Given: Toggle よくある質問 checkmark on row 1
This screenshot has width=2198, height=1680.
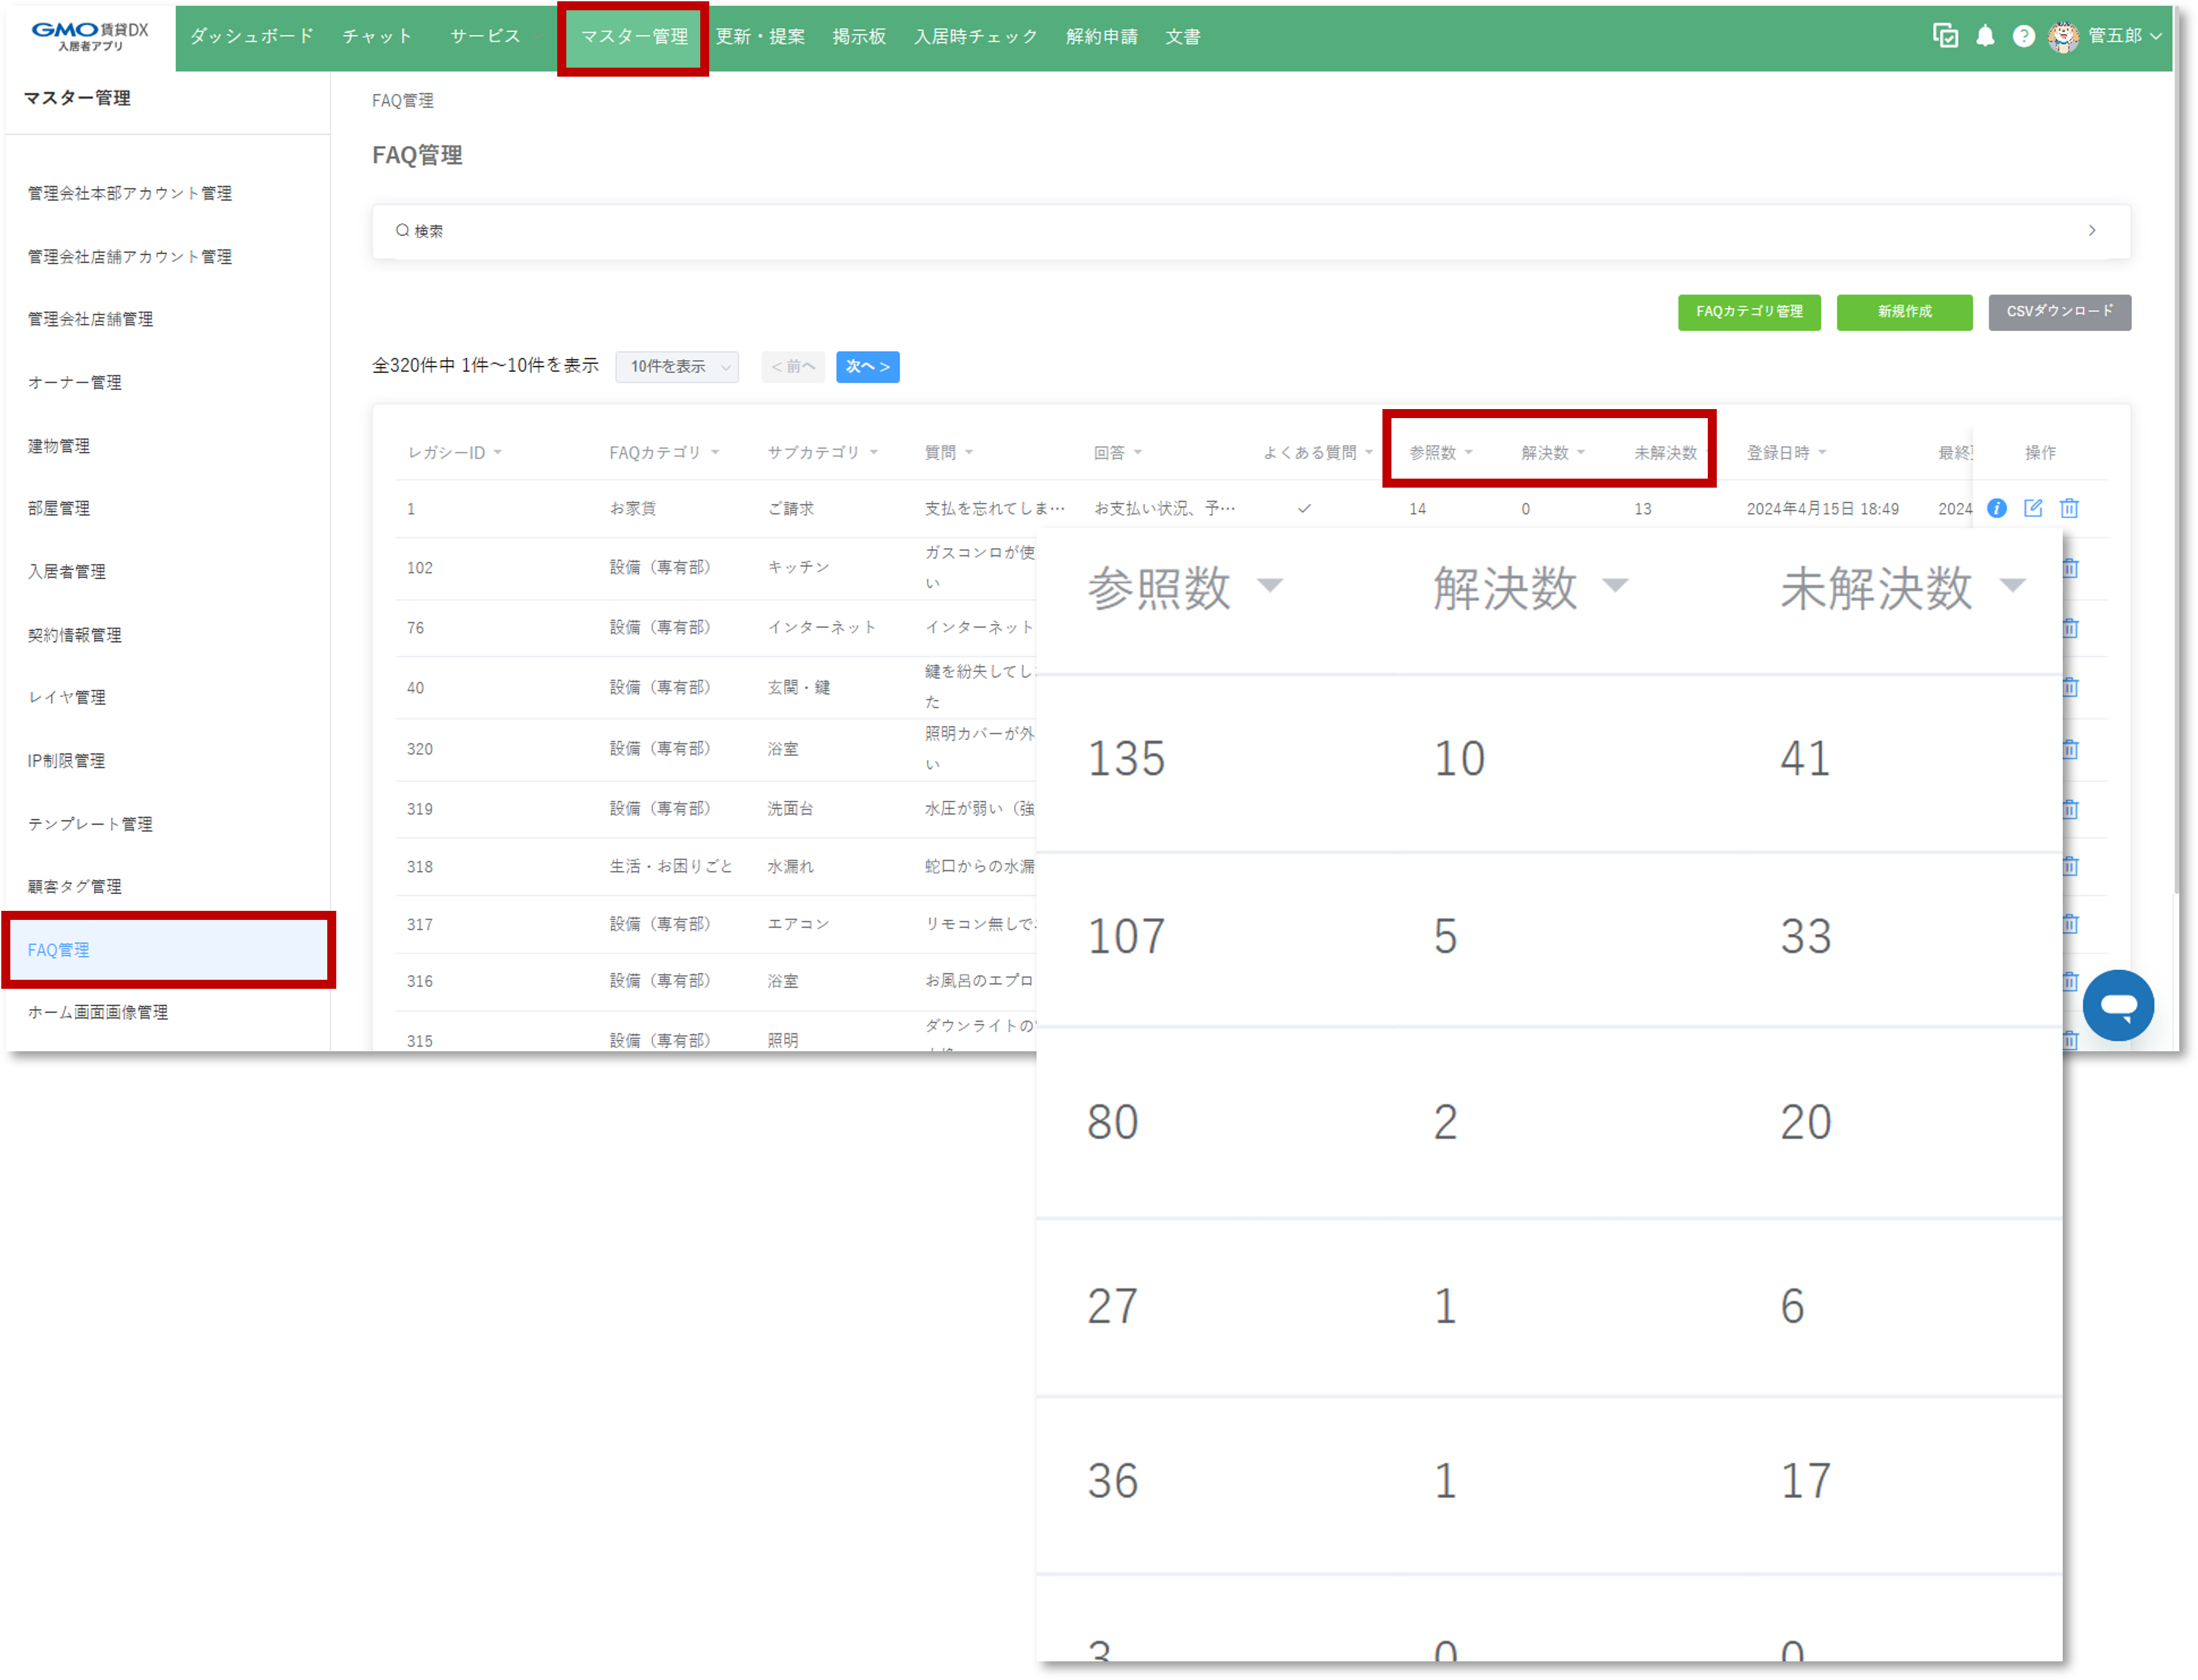Looking at the screenshot, I should click(1304, 508).
